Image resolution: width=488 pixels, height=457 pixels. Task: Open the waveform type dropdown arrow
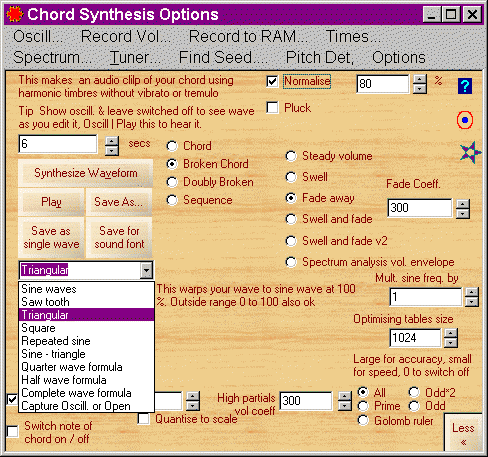pyautogui.click(x=146, y=270)
